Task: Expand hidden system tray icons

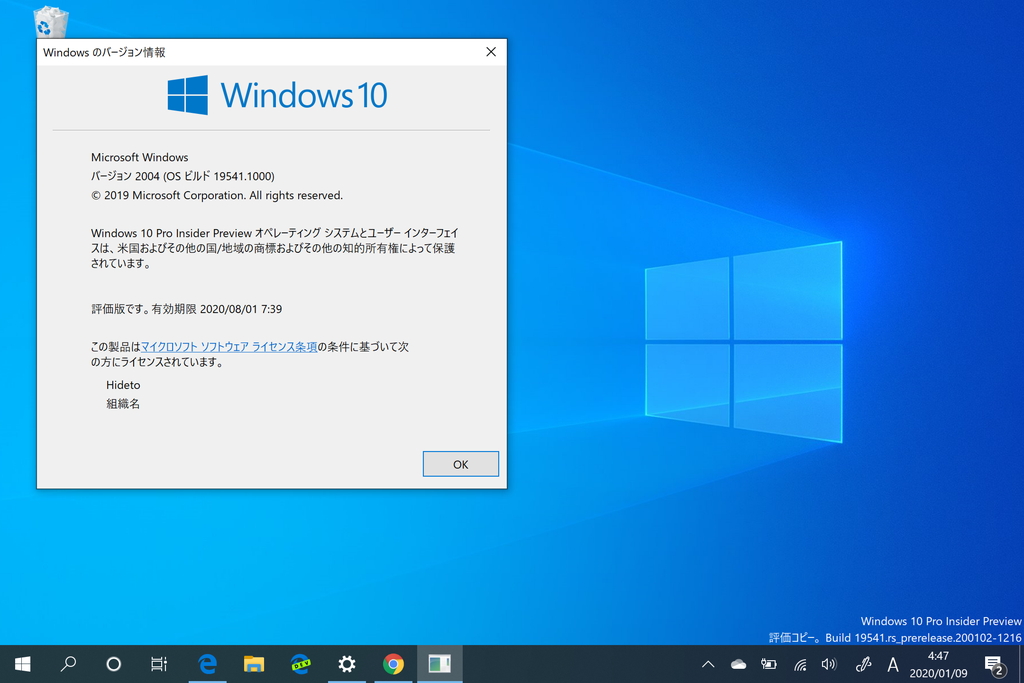Action: pyautogui.click(x=708, y=664)
